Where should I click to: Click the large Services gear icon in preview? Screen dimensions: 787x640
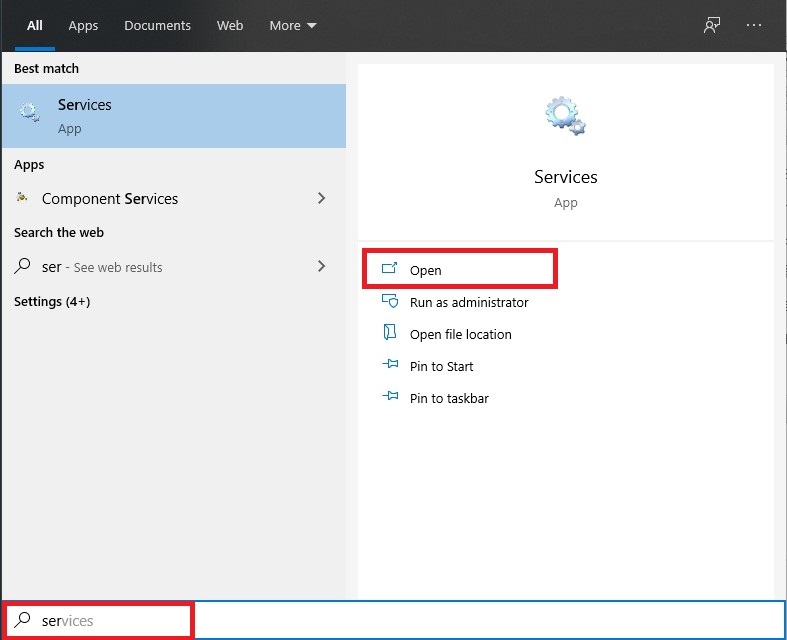[x=566, y=116]
